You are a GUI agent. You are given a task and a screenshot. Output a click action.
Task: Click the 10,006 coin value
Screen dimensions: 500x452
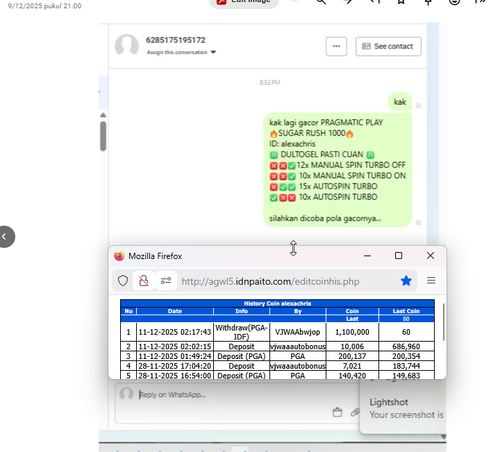(x=352, y=346)
